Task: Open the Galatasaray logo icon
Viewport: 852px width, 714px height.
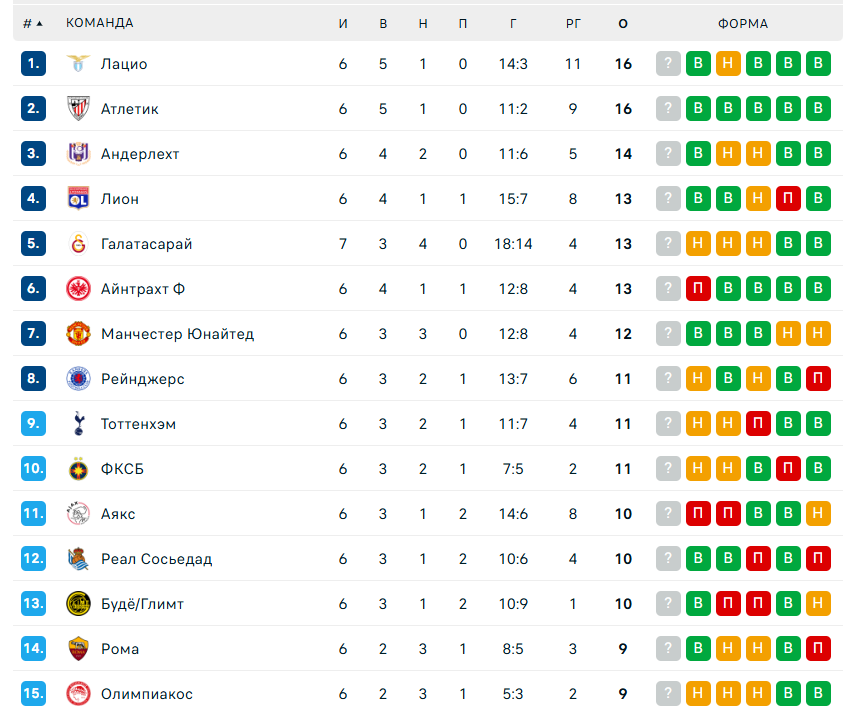Action: (78, 244)
